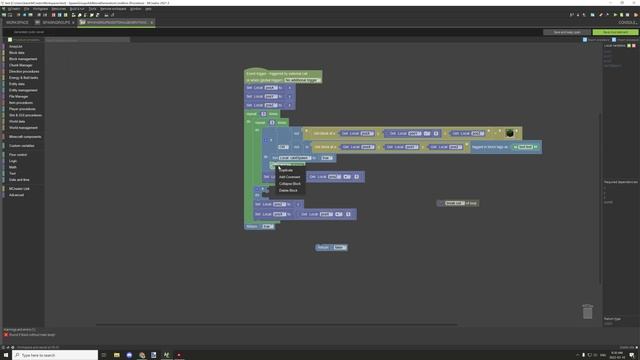Screen dimensions: 640x360
Task: Click the black block selector swatch
Action: click(x=509, y=133)
